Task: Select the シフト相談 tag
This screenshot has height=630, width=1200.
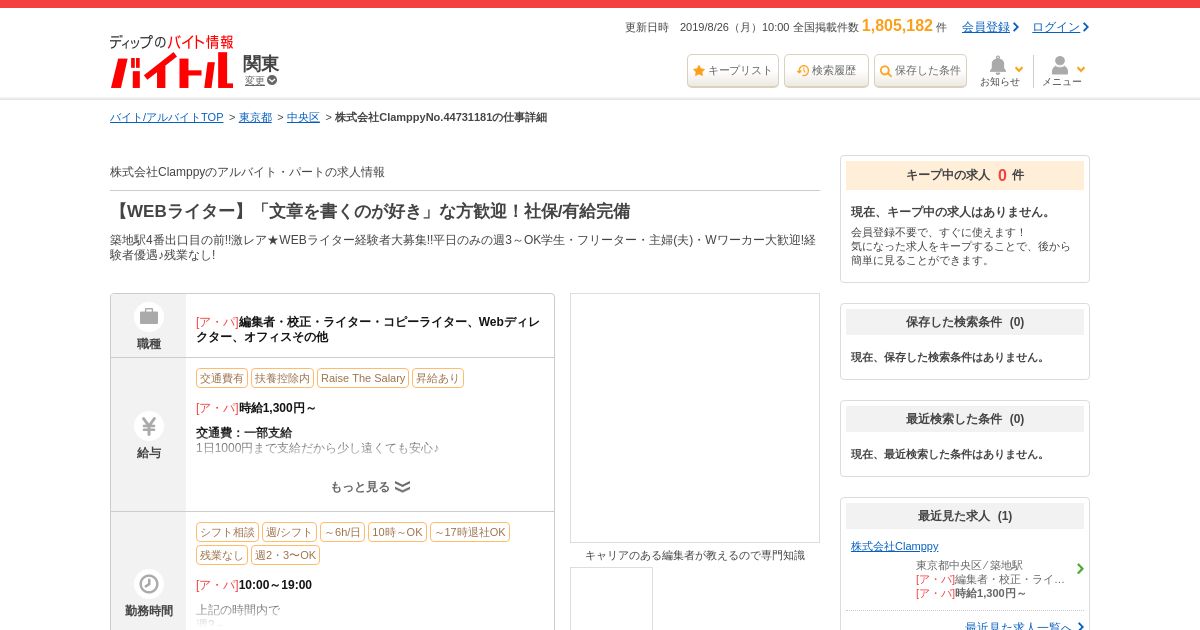Action: (227, 532)
